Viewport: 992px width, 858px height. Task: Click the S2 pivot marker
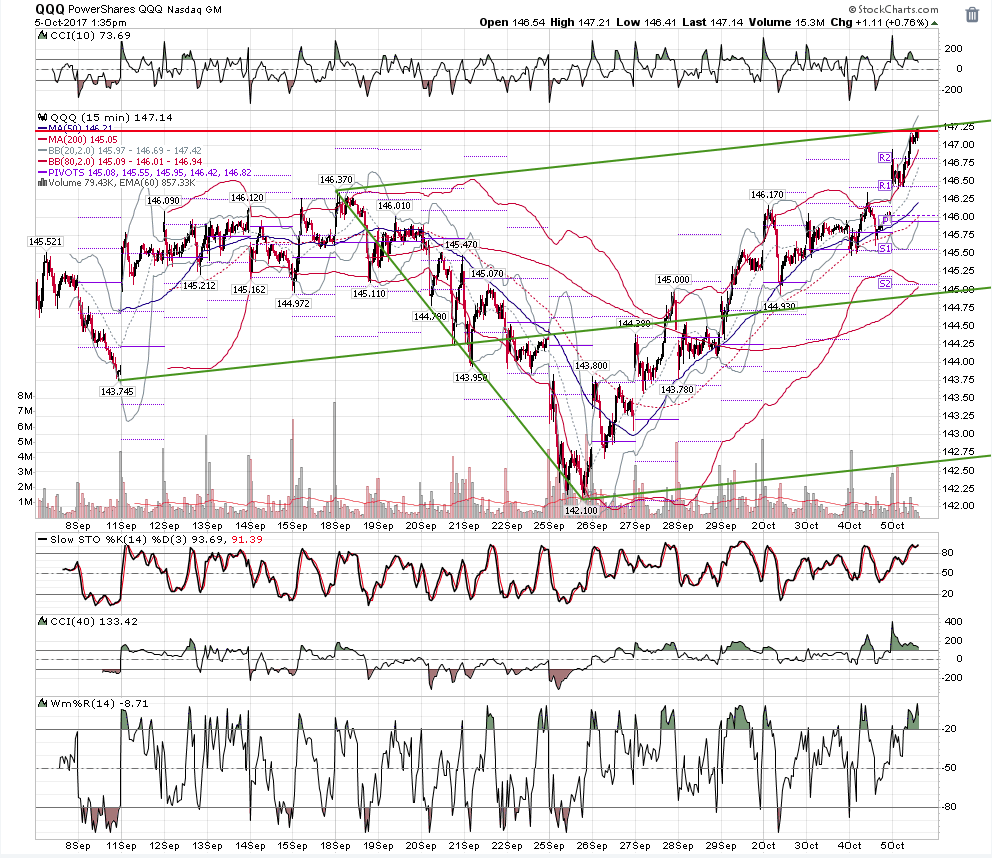point(884,283)
